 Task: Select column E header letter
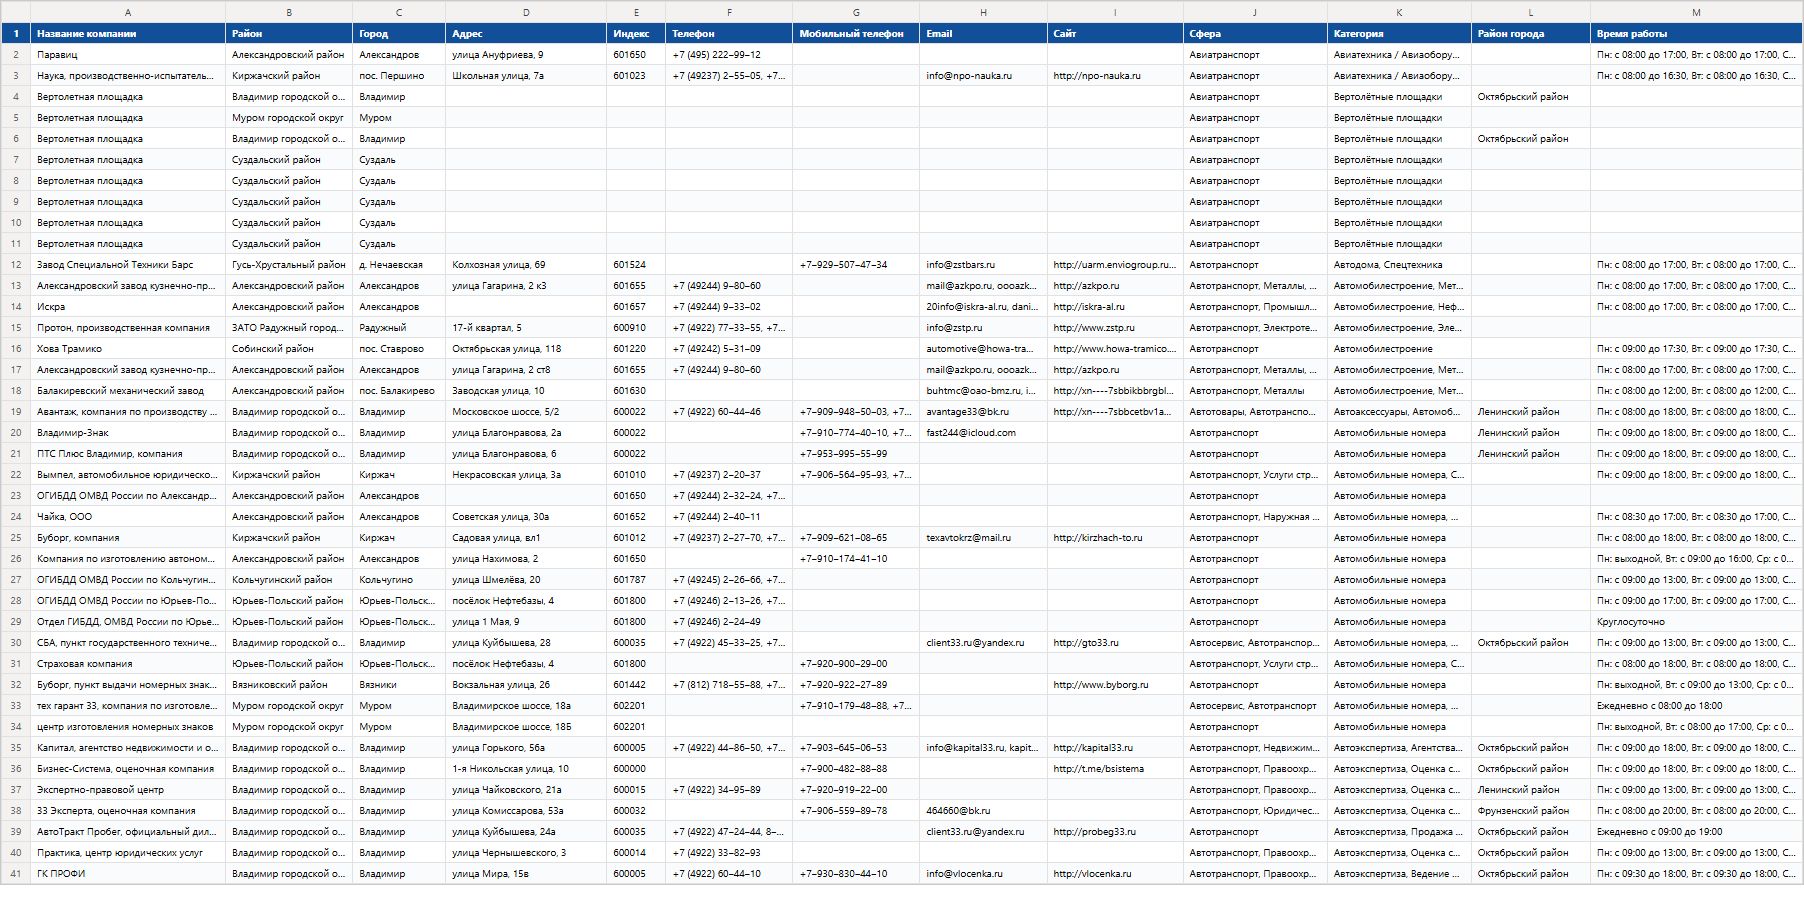(x=636, y=12)
